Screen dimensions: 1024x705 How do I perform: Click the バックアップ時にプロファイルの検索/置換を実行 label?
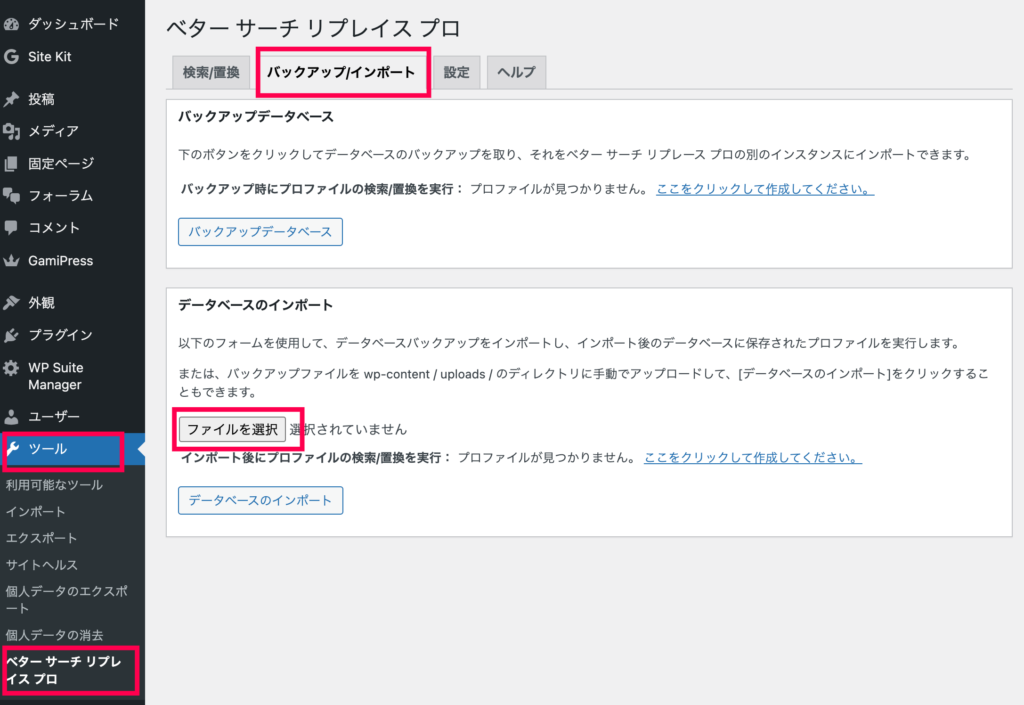pyautogui.click(x=321, y=189)
